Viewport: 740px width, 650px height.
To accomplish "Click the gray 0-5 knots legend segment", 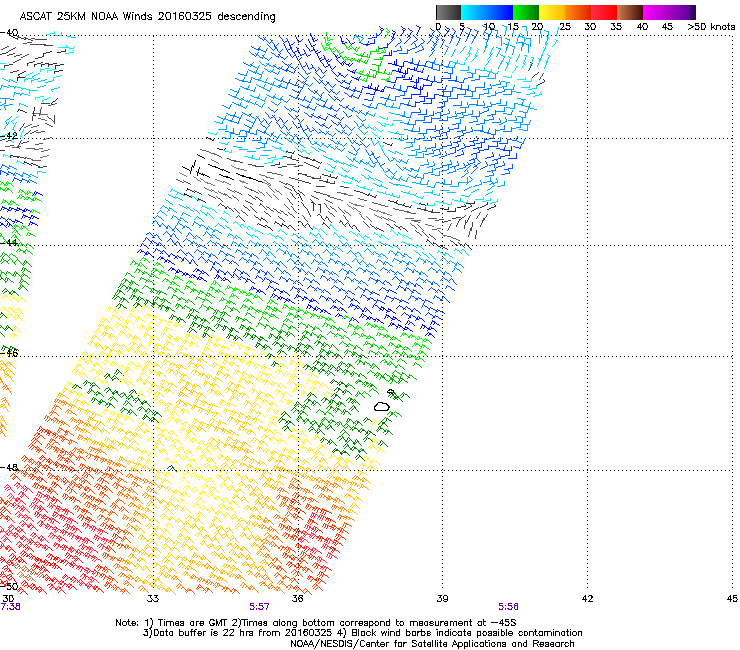I will (x=448, y=12).
